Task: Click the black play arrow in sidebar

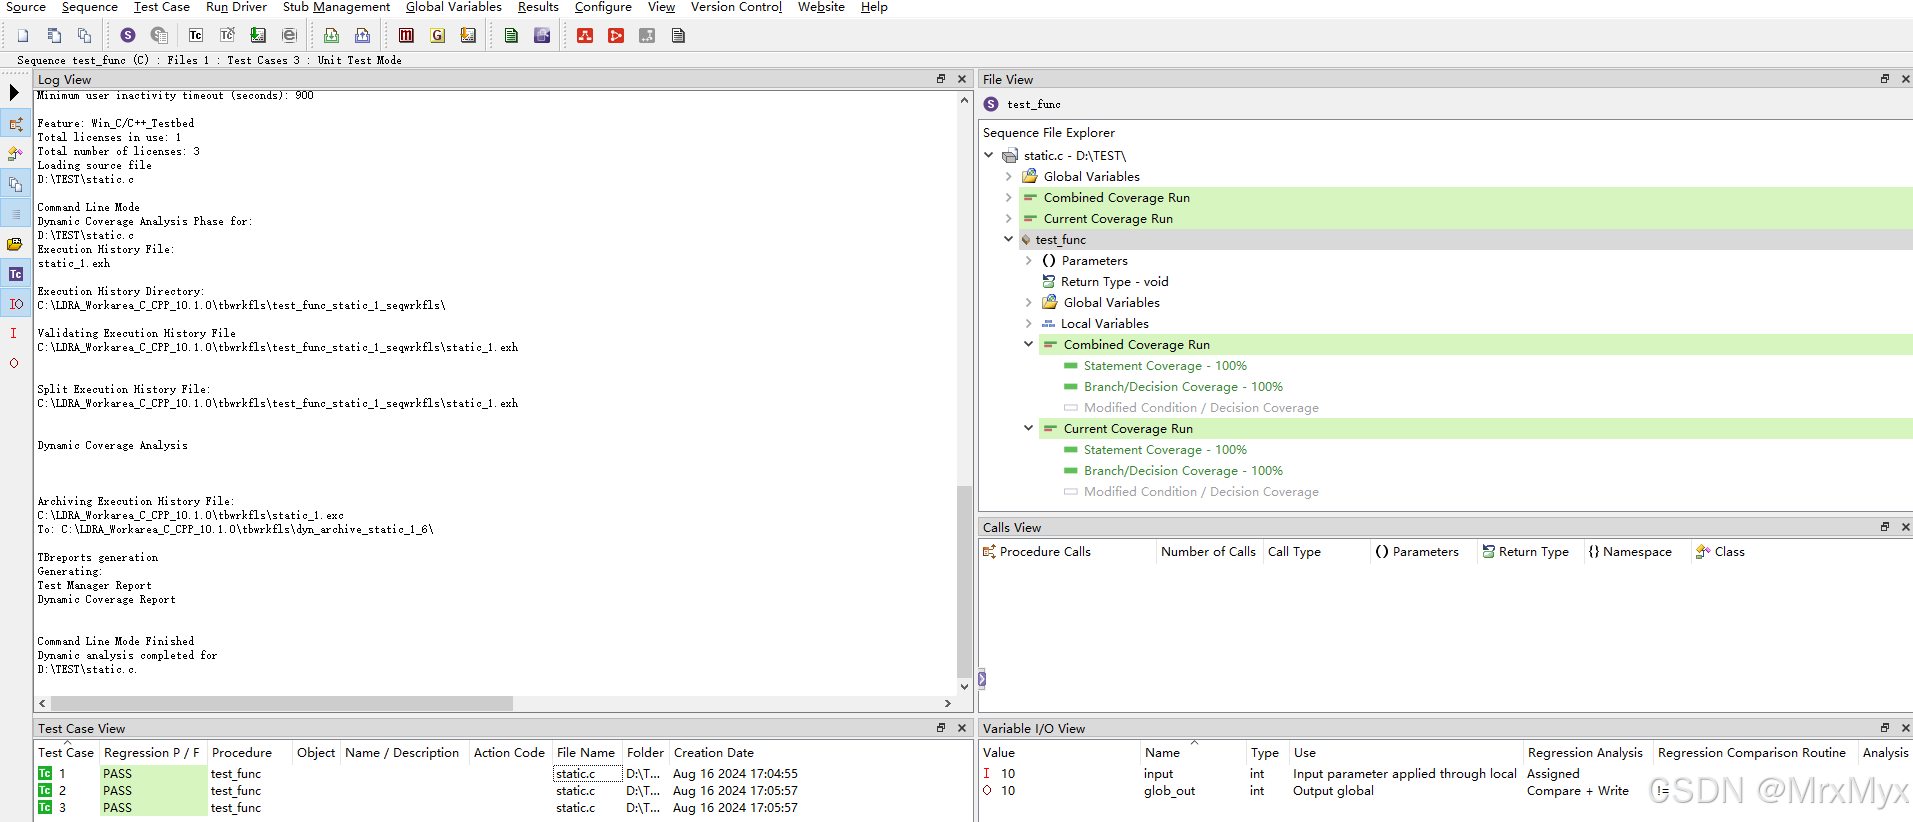Action: click(14, 93)
